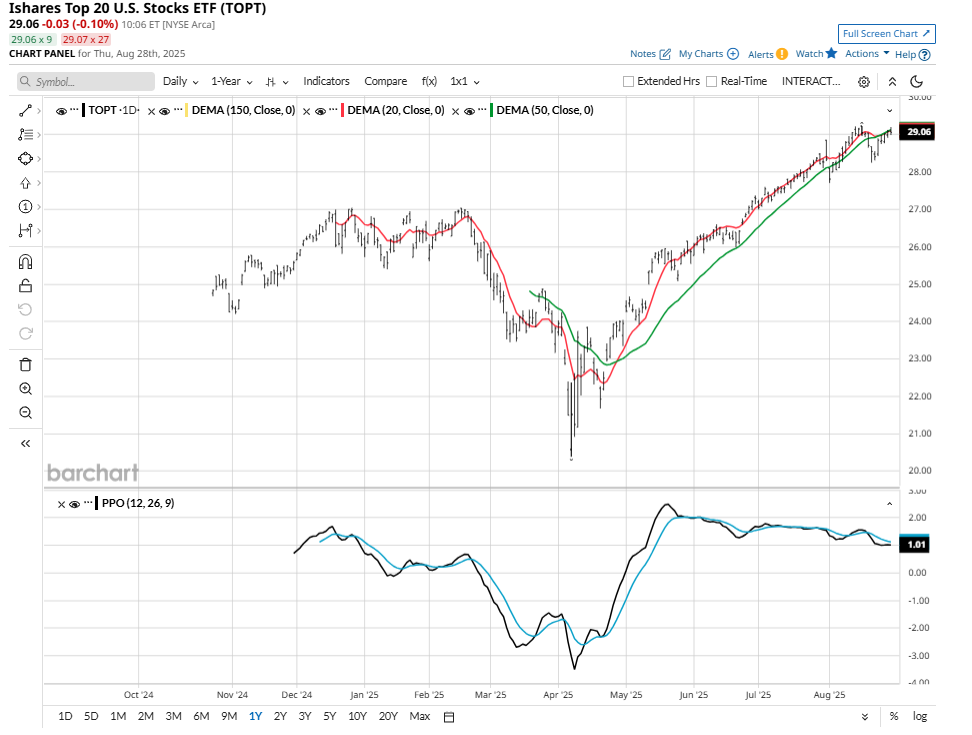Open Alerts link
972x735 pixels.
767,54
